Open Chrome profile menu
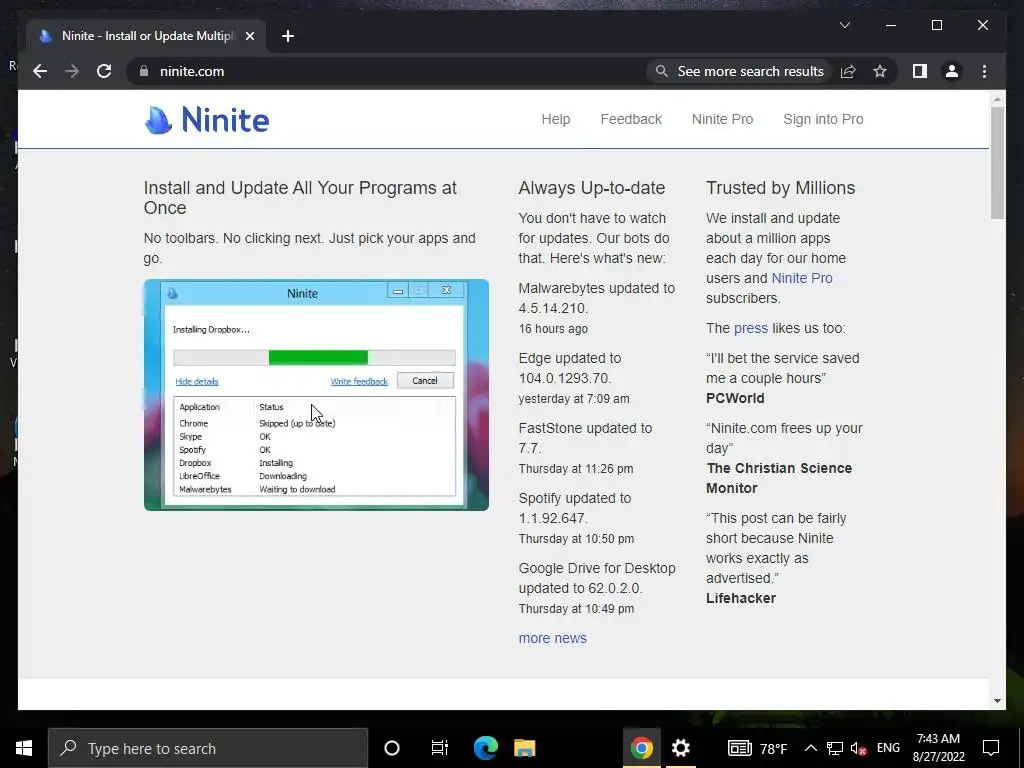This screenshot has height=768, width=1024. 952,71
